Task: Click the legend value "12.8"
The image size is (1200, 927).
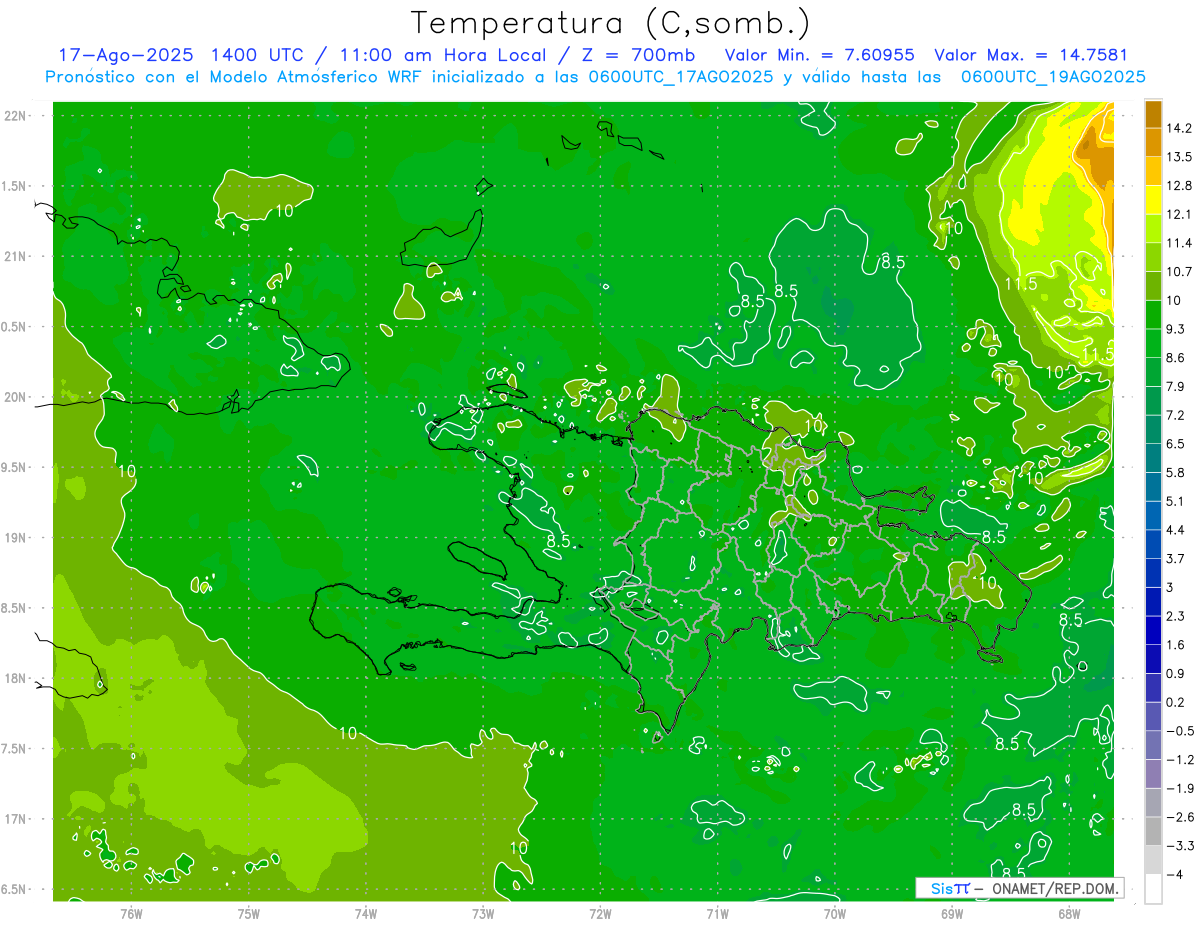Action: (x=1180, y=186)
